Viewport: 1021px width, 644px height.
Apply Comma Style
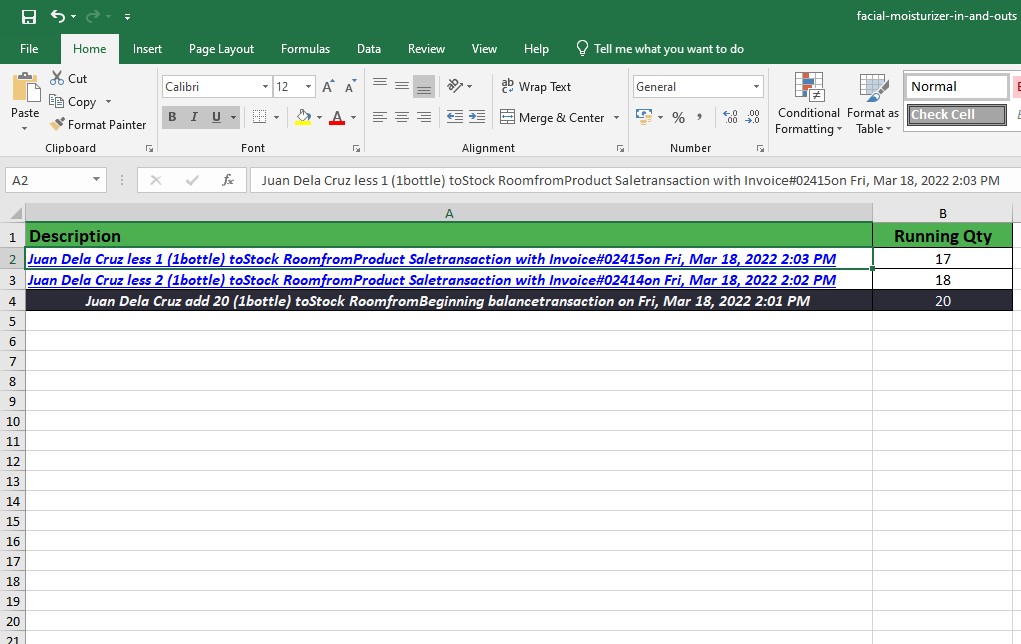coord(700,117)
